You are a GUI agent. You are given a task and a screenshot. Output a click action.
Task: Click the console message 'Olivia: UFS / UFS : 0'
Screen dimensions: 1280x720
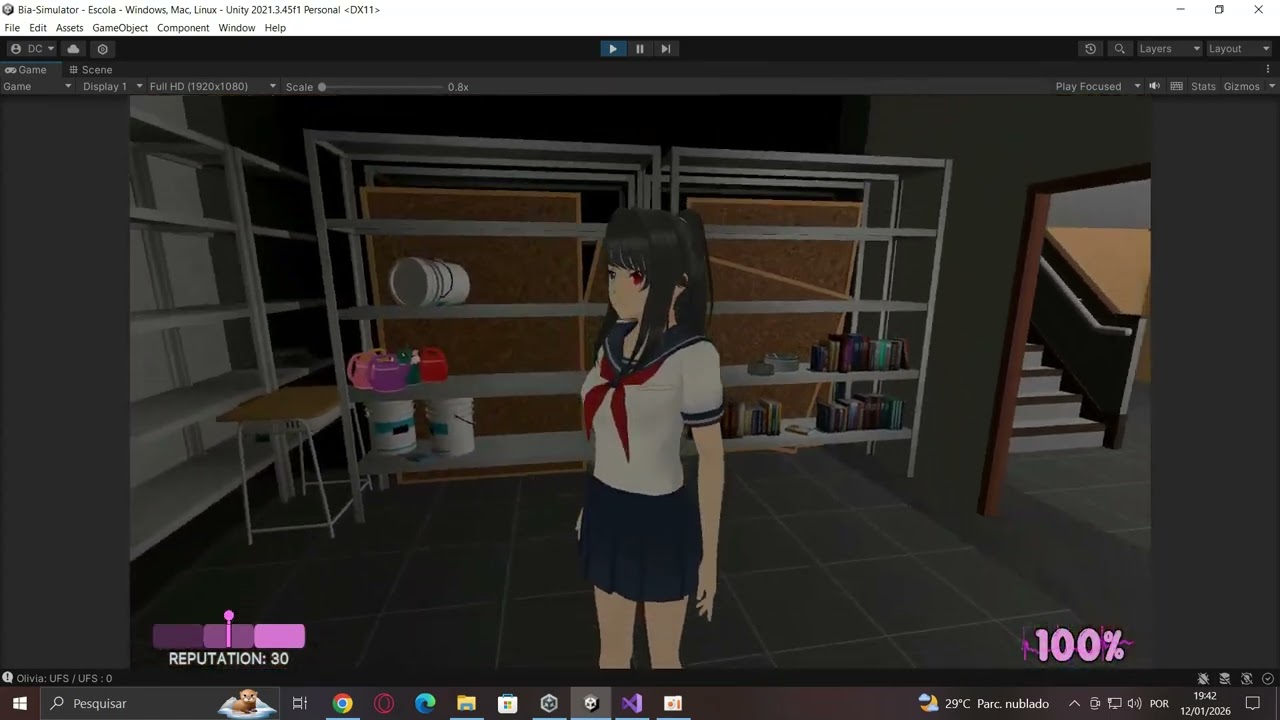[64, 678]
